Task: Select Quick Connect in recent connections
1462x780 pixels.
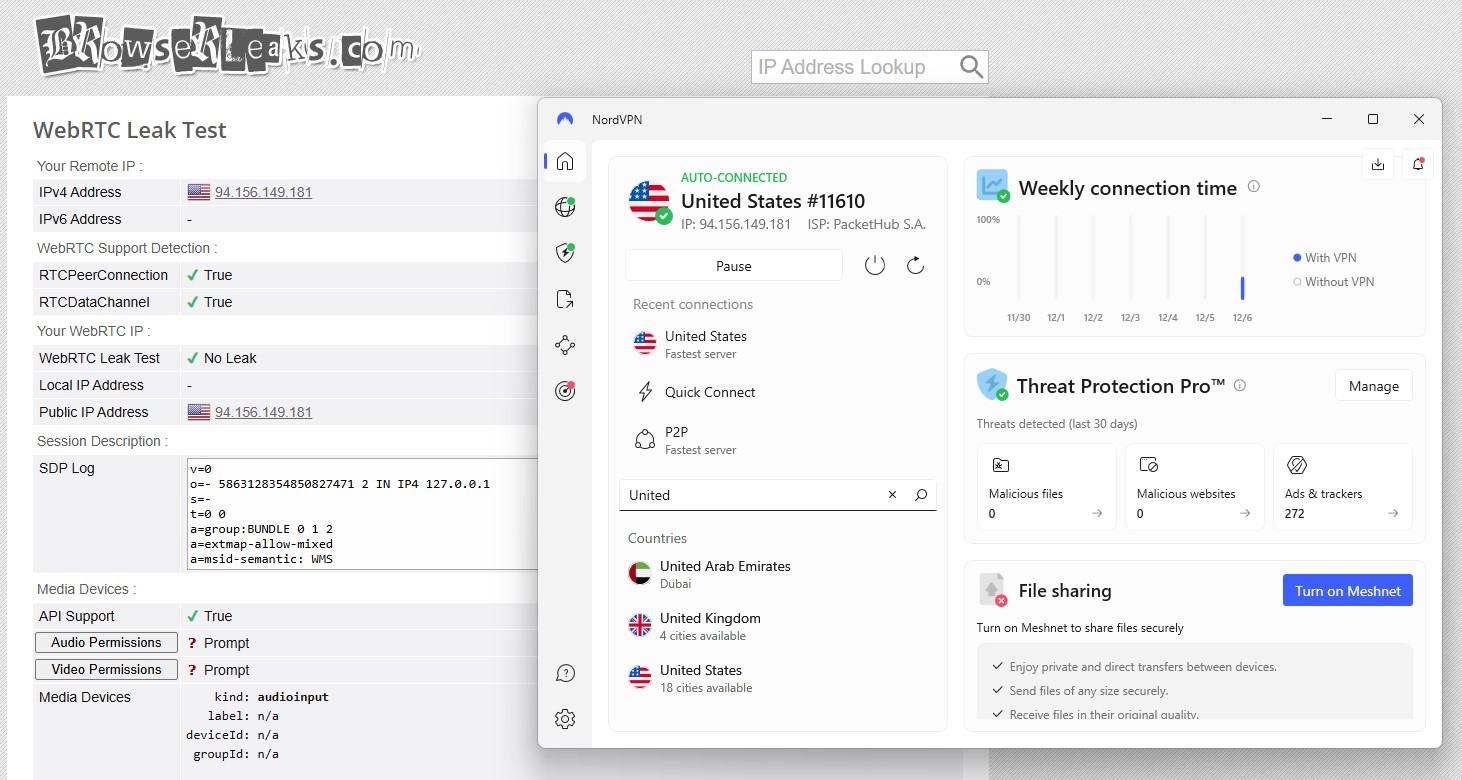Action: 778,392
